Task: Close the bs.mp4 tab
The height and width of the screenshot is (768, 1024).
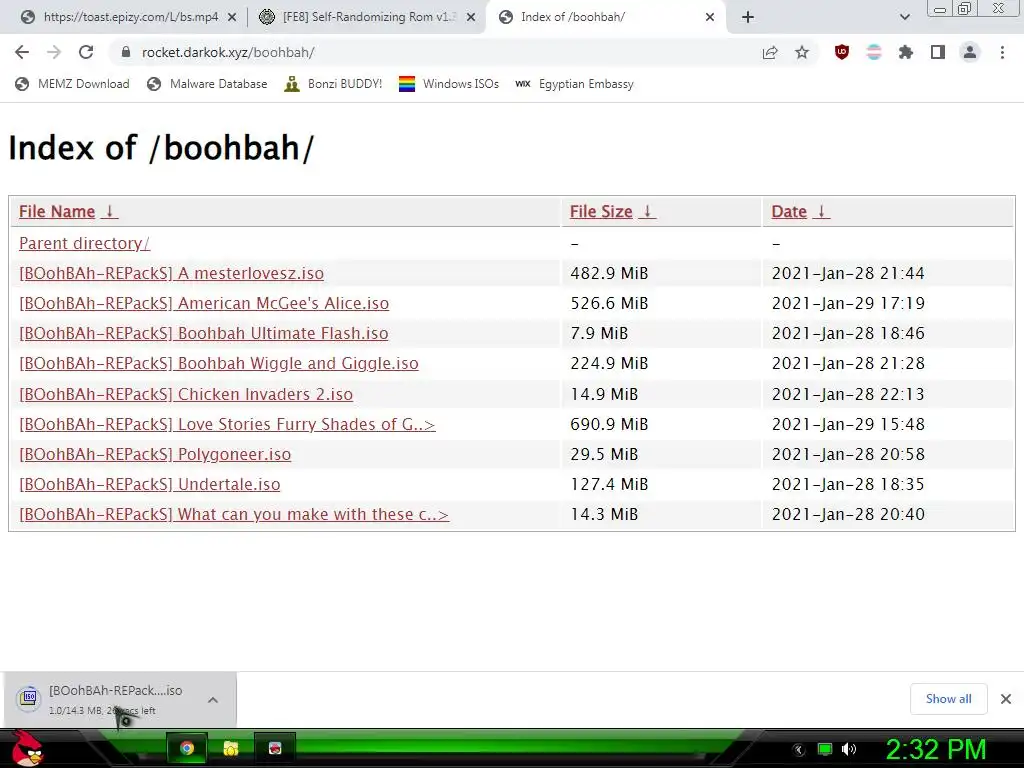Action: (x=232, y=17)
